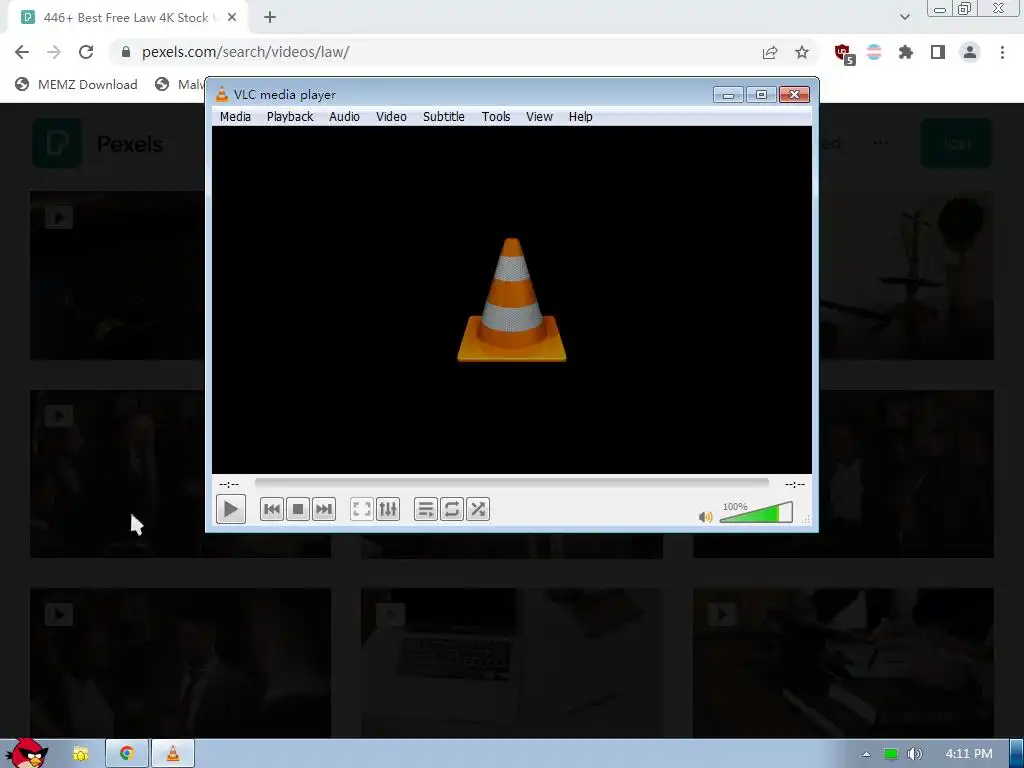Bookmark this page with star icon
The image size is (1024, 768).
pos(802,52)
